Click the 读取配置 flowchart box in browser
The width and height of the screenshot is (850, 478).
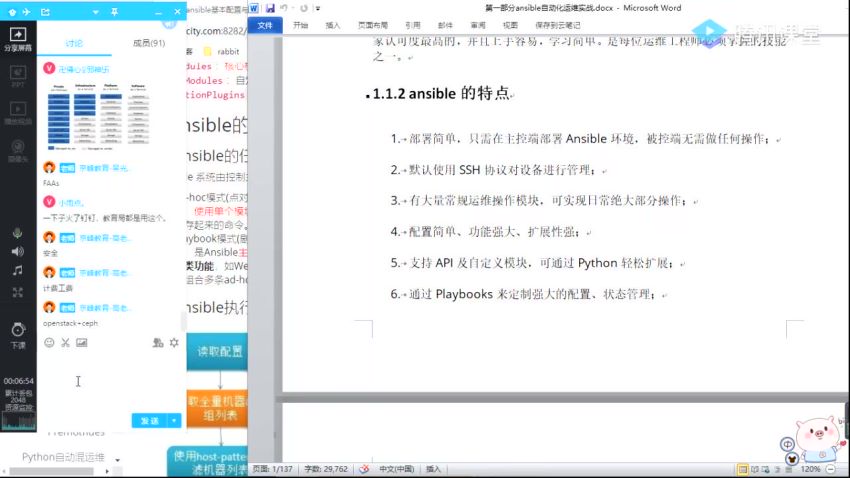click(x=217, y=351)
